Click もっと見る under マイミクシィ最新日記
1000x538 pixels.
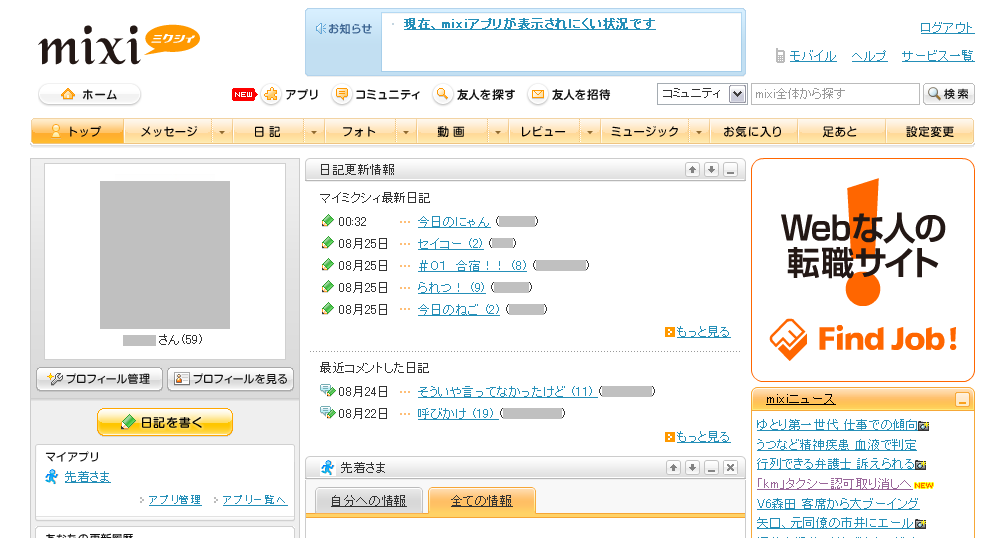pyautogui.click(x=703, y=331)
